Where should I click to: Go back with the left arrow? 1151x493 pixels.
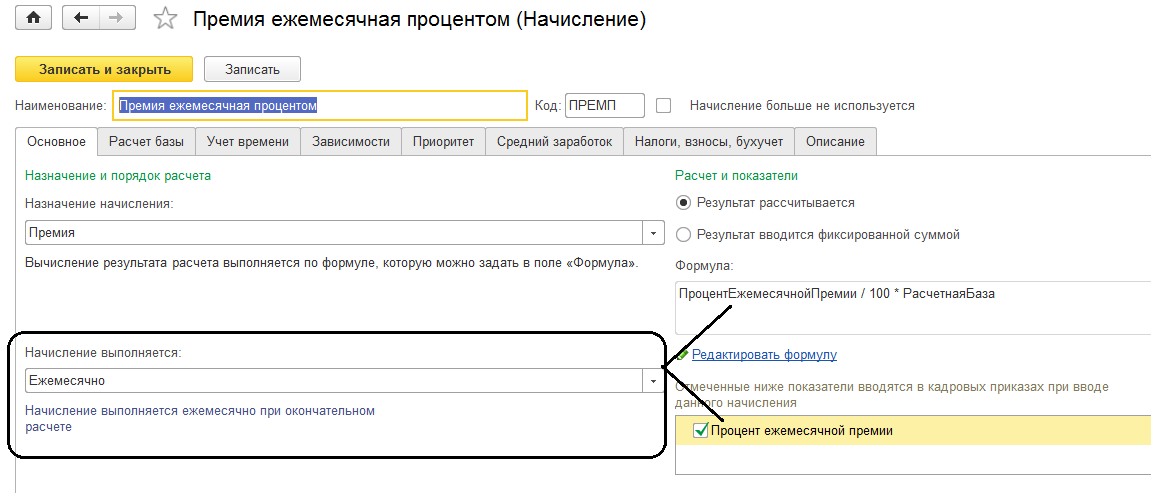point(81,19)
